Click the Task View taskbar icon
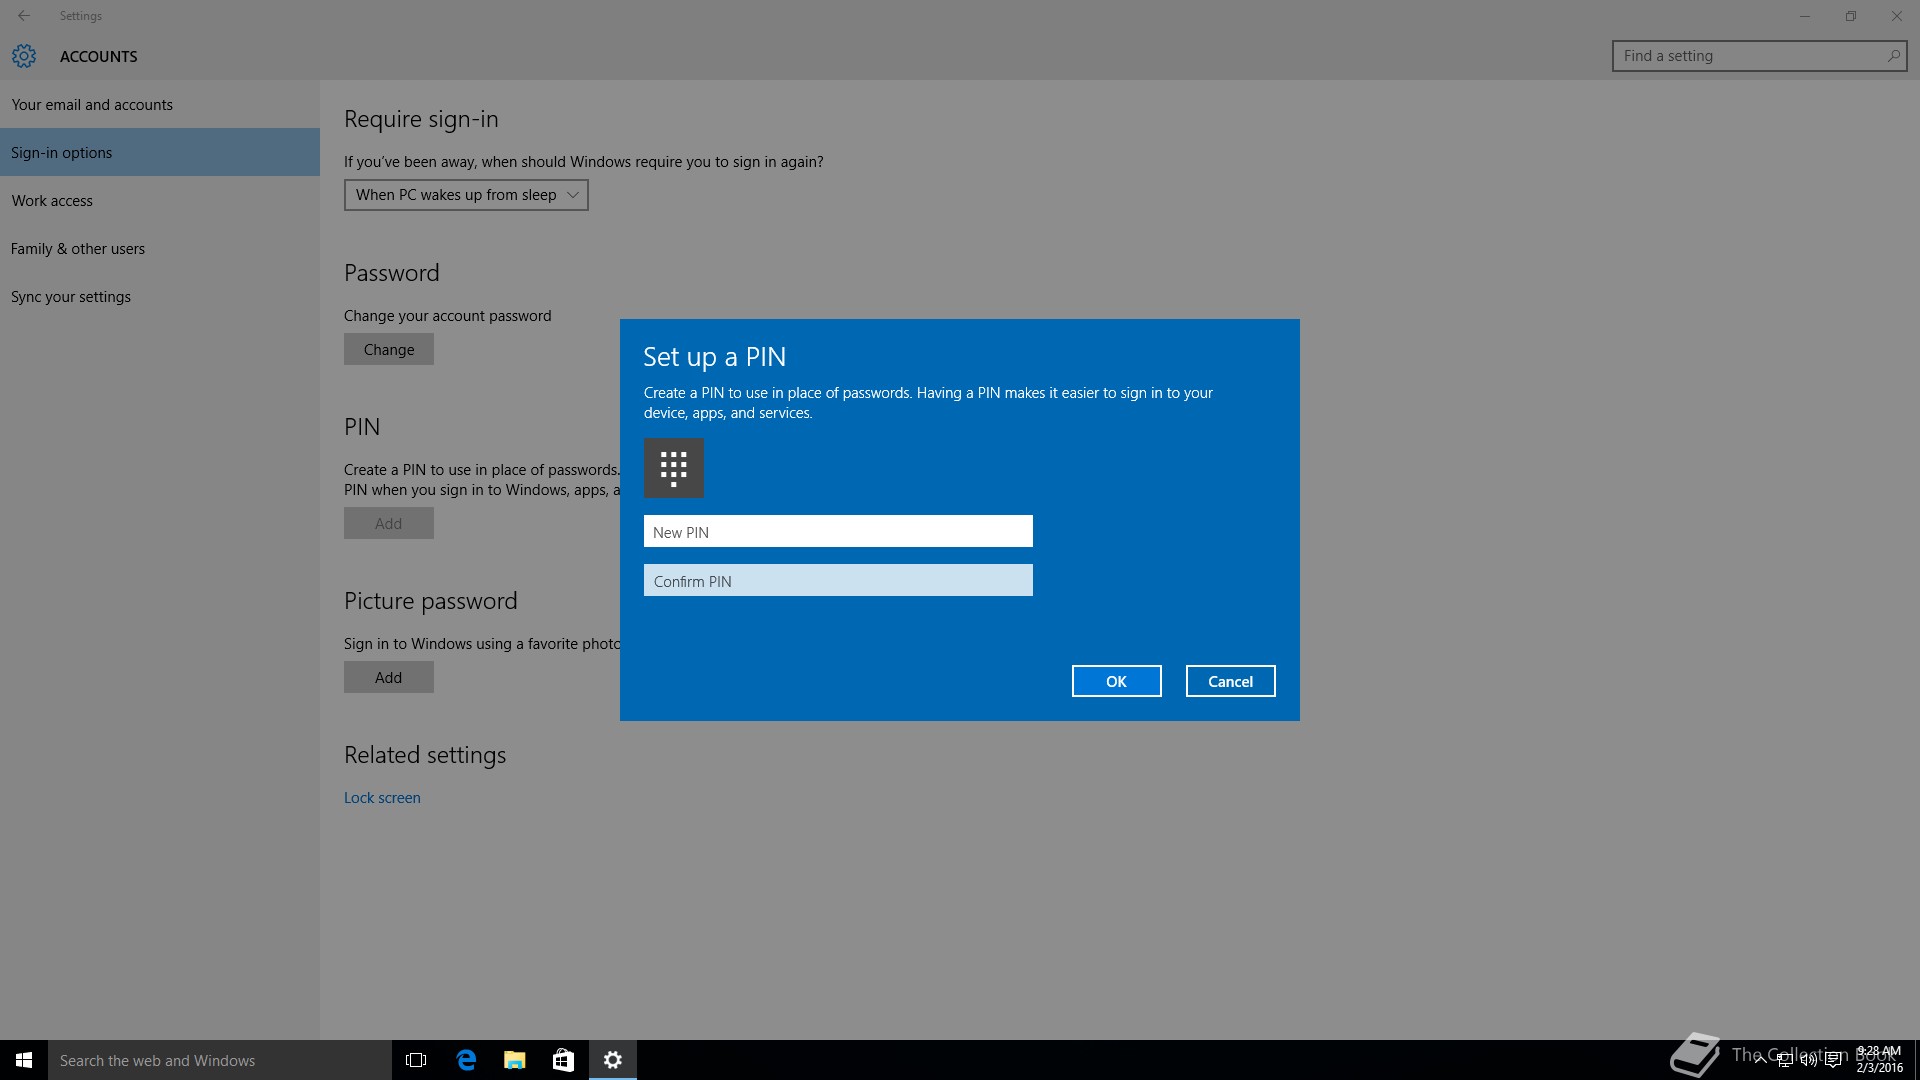This screenshot has width=1920, height=1080. pos(416,1060)
